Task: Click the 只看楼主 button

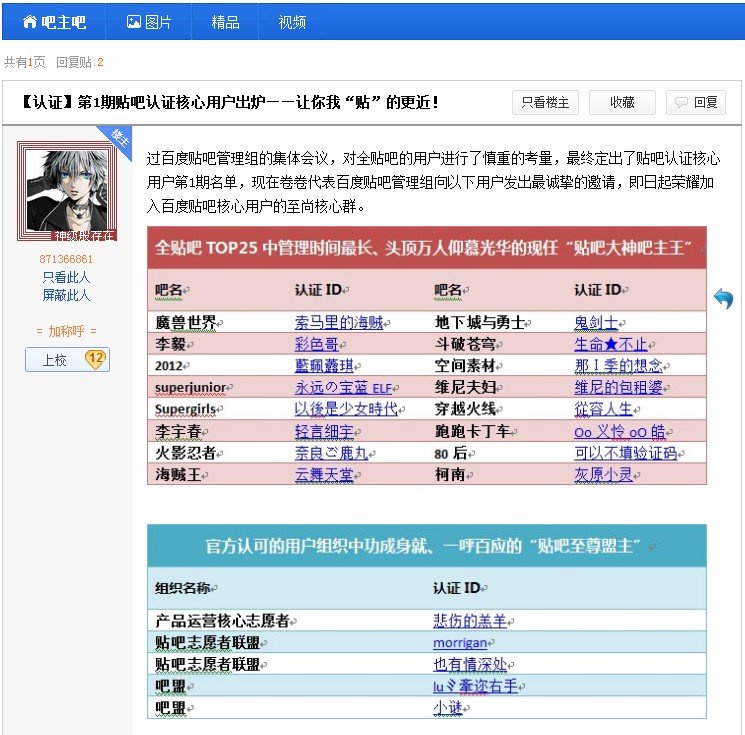Action: tap(545, 102)
